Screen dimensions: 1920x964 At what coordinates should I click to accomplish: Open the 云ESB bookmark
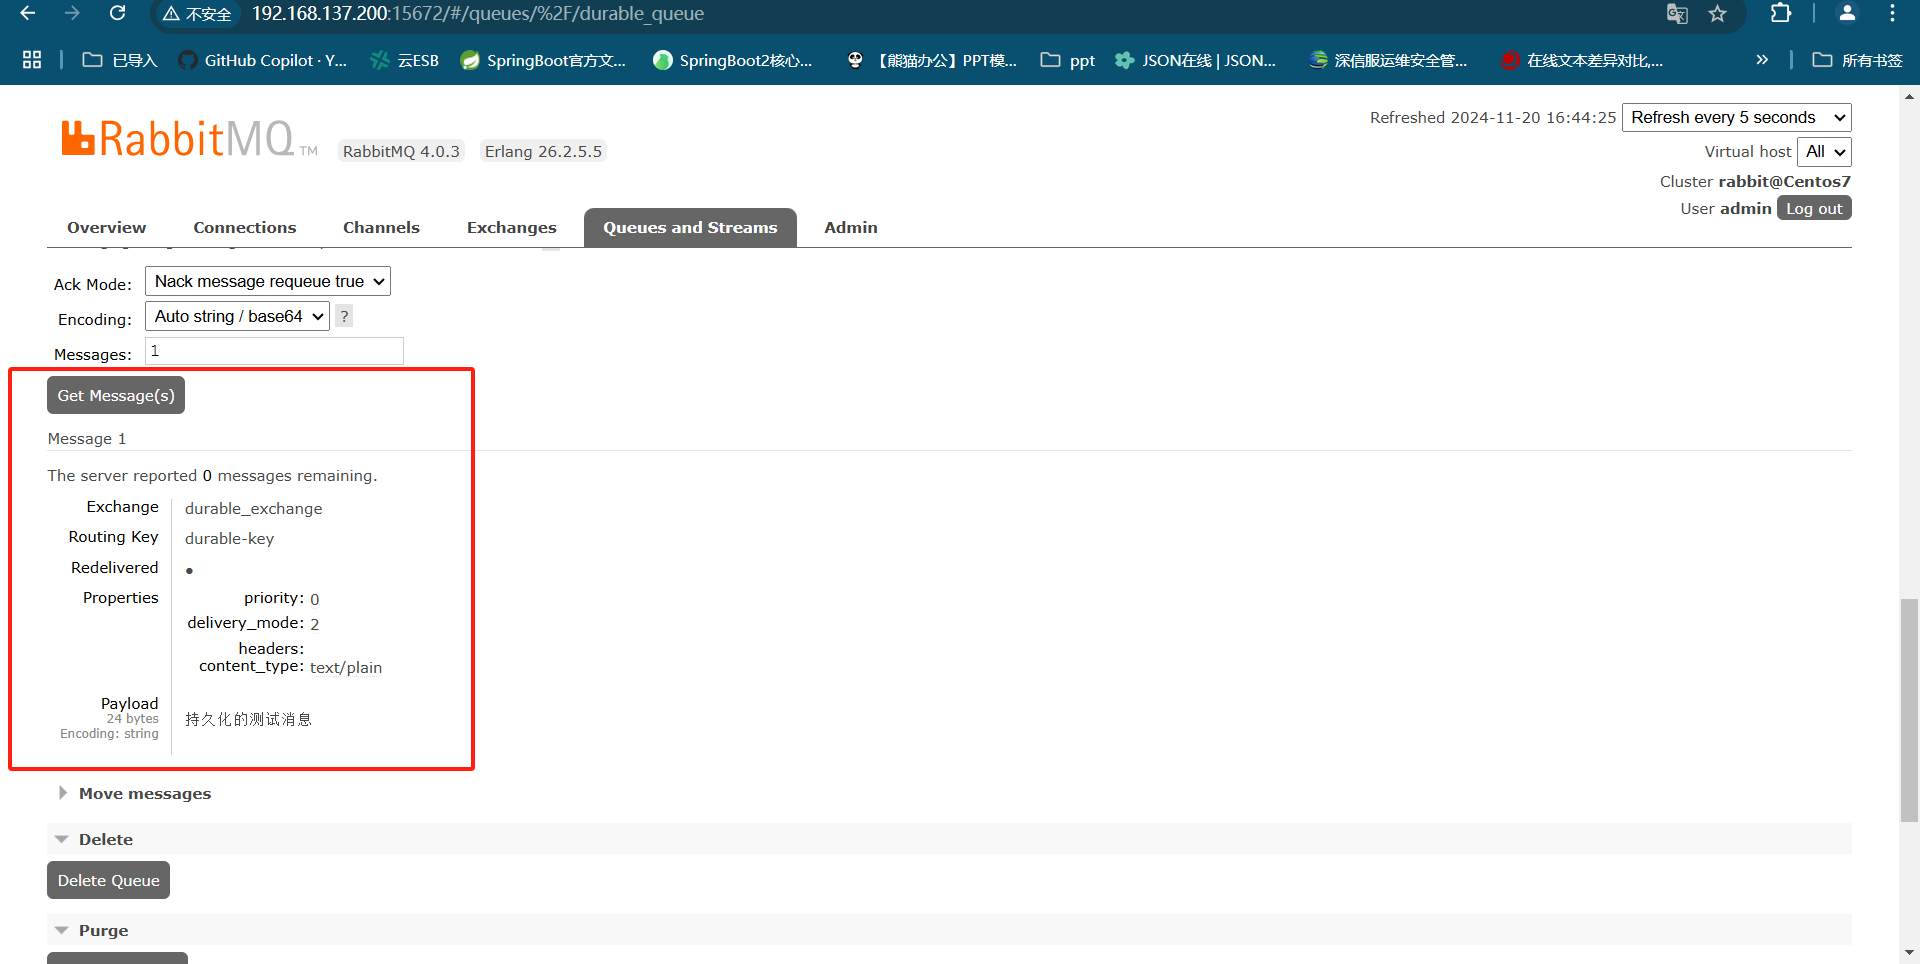click(404, 60)
